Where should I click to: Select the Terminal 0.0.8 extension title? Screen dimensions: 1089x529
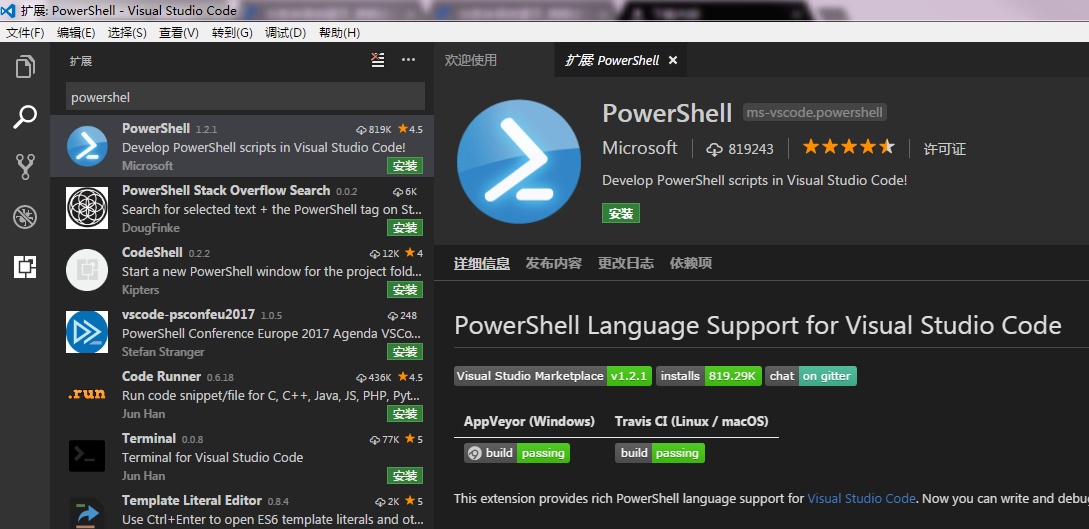tap(149, 438)
